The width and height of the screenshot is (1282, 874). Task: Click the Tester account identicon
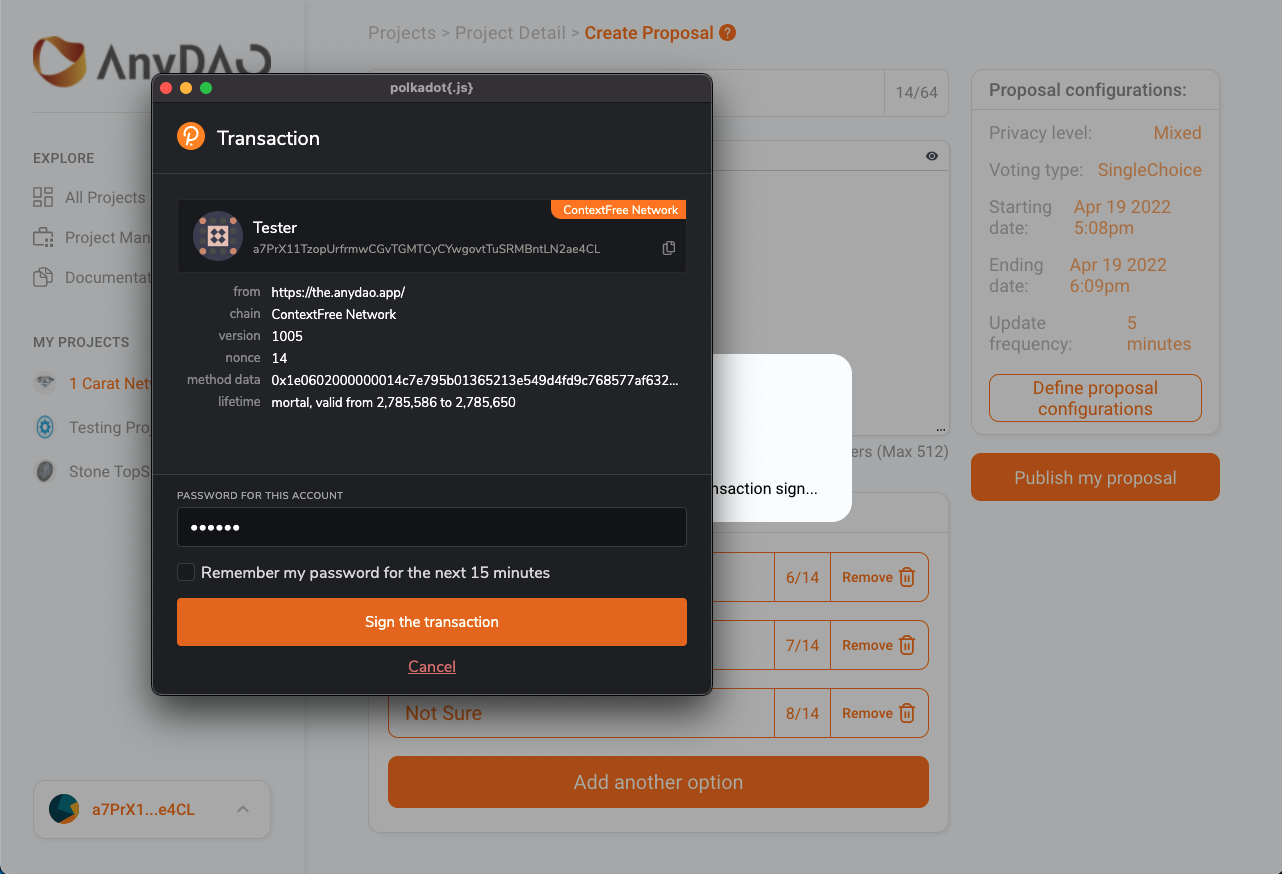217,236
